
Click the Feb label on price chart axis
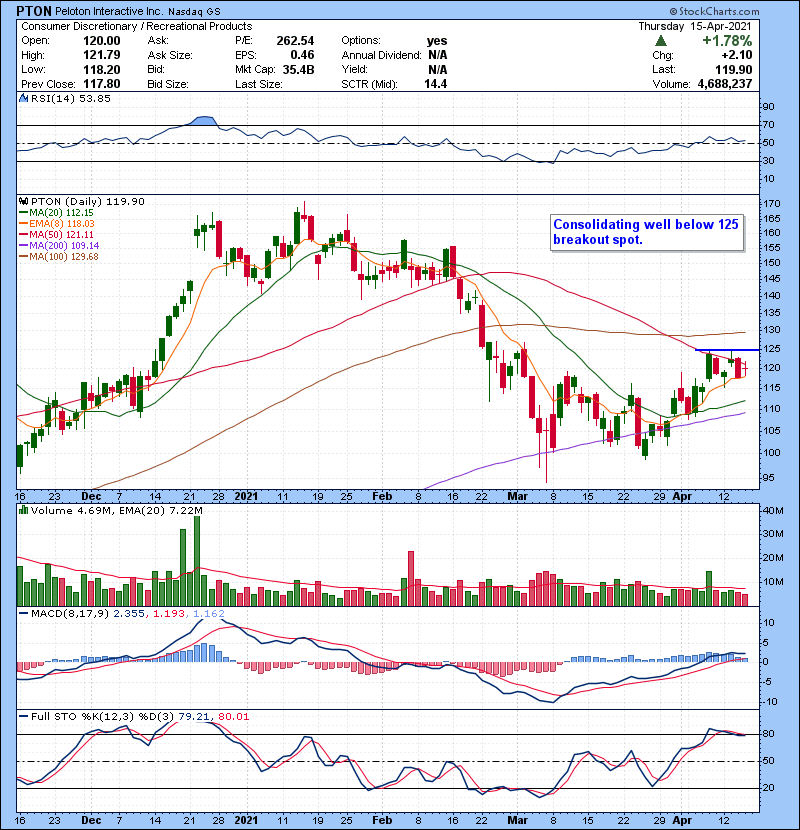coord(382,496)
